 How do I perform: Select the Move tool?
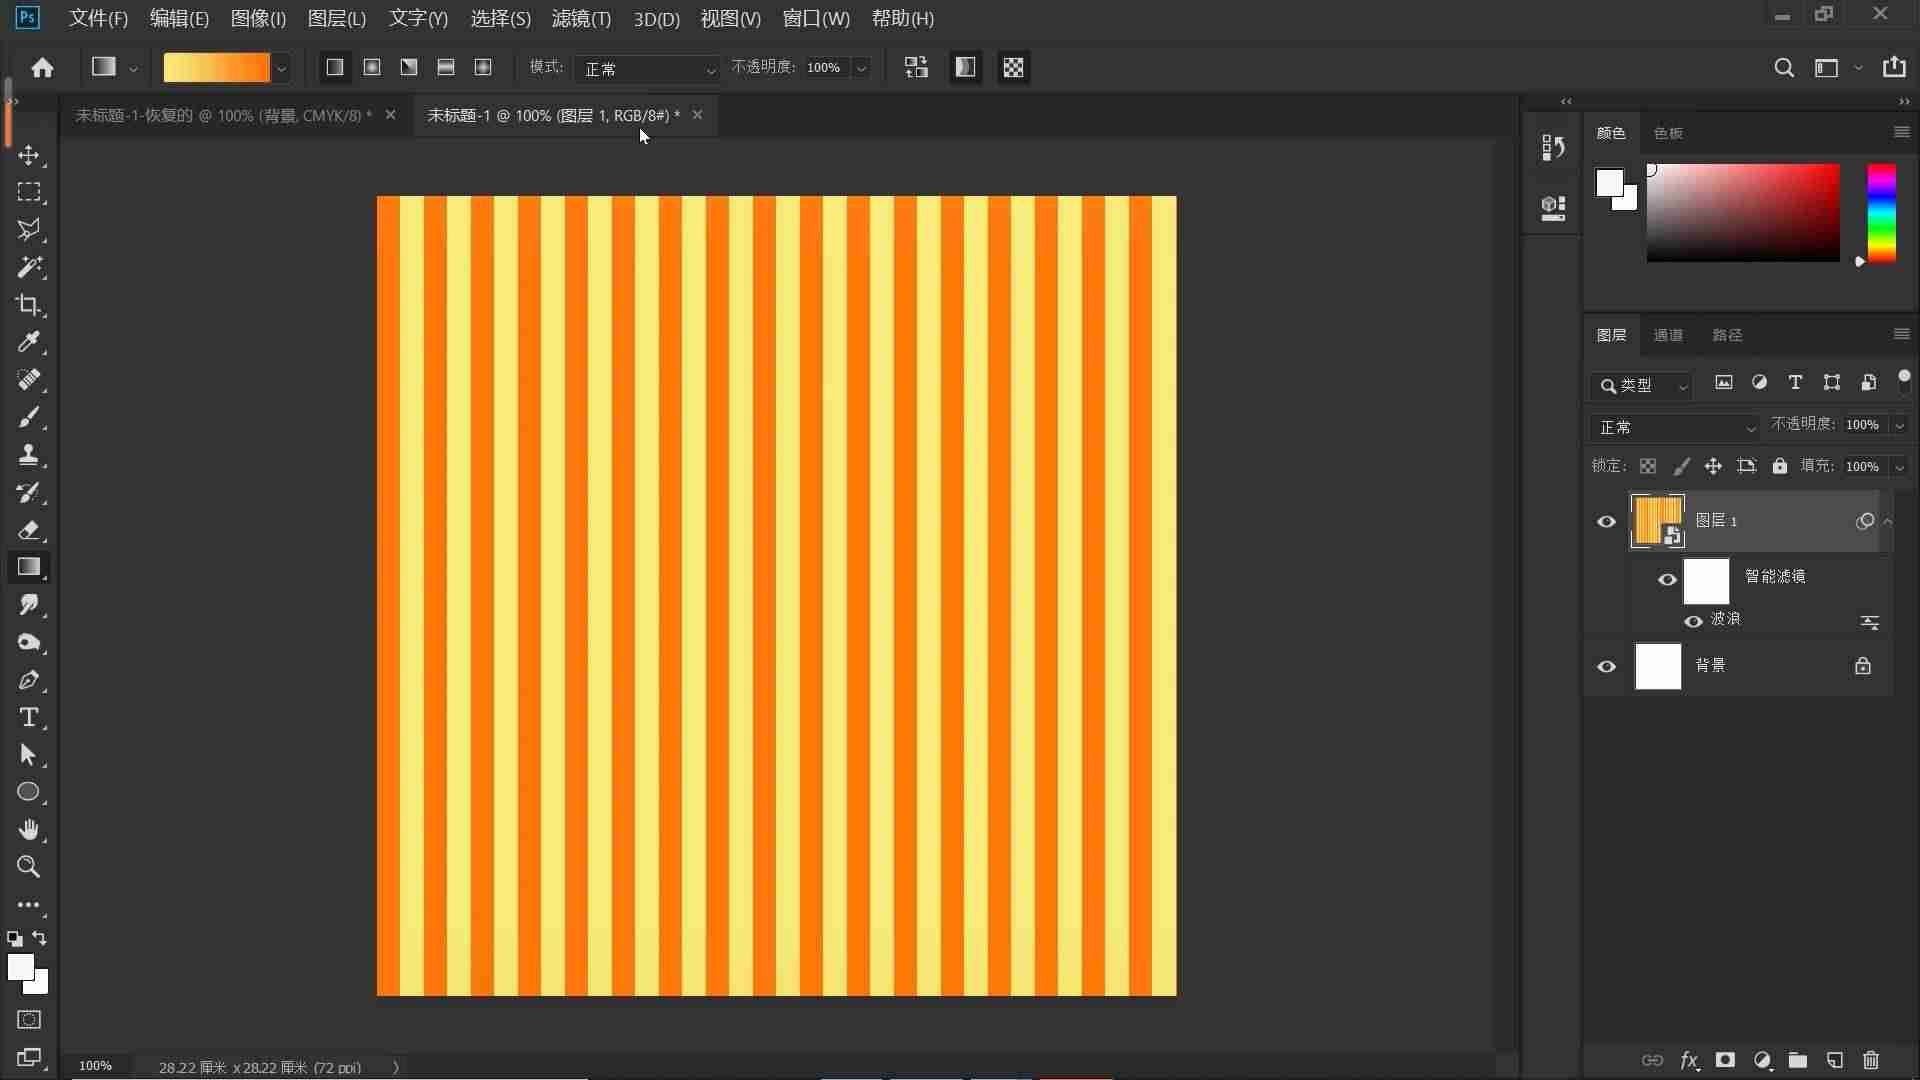click(x=29, y=155)
